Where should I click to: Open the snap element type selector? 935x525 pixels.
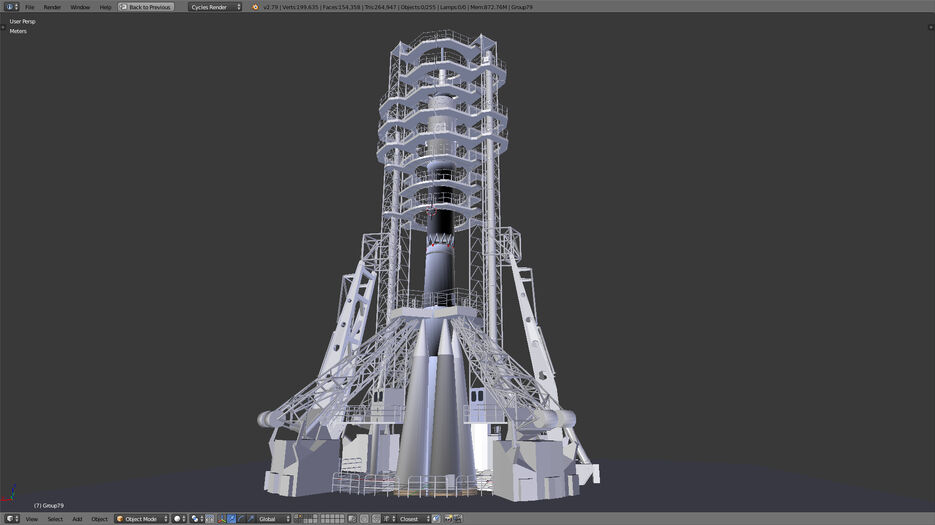389,519
